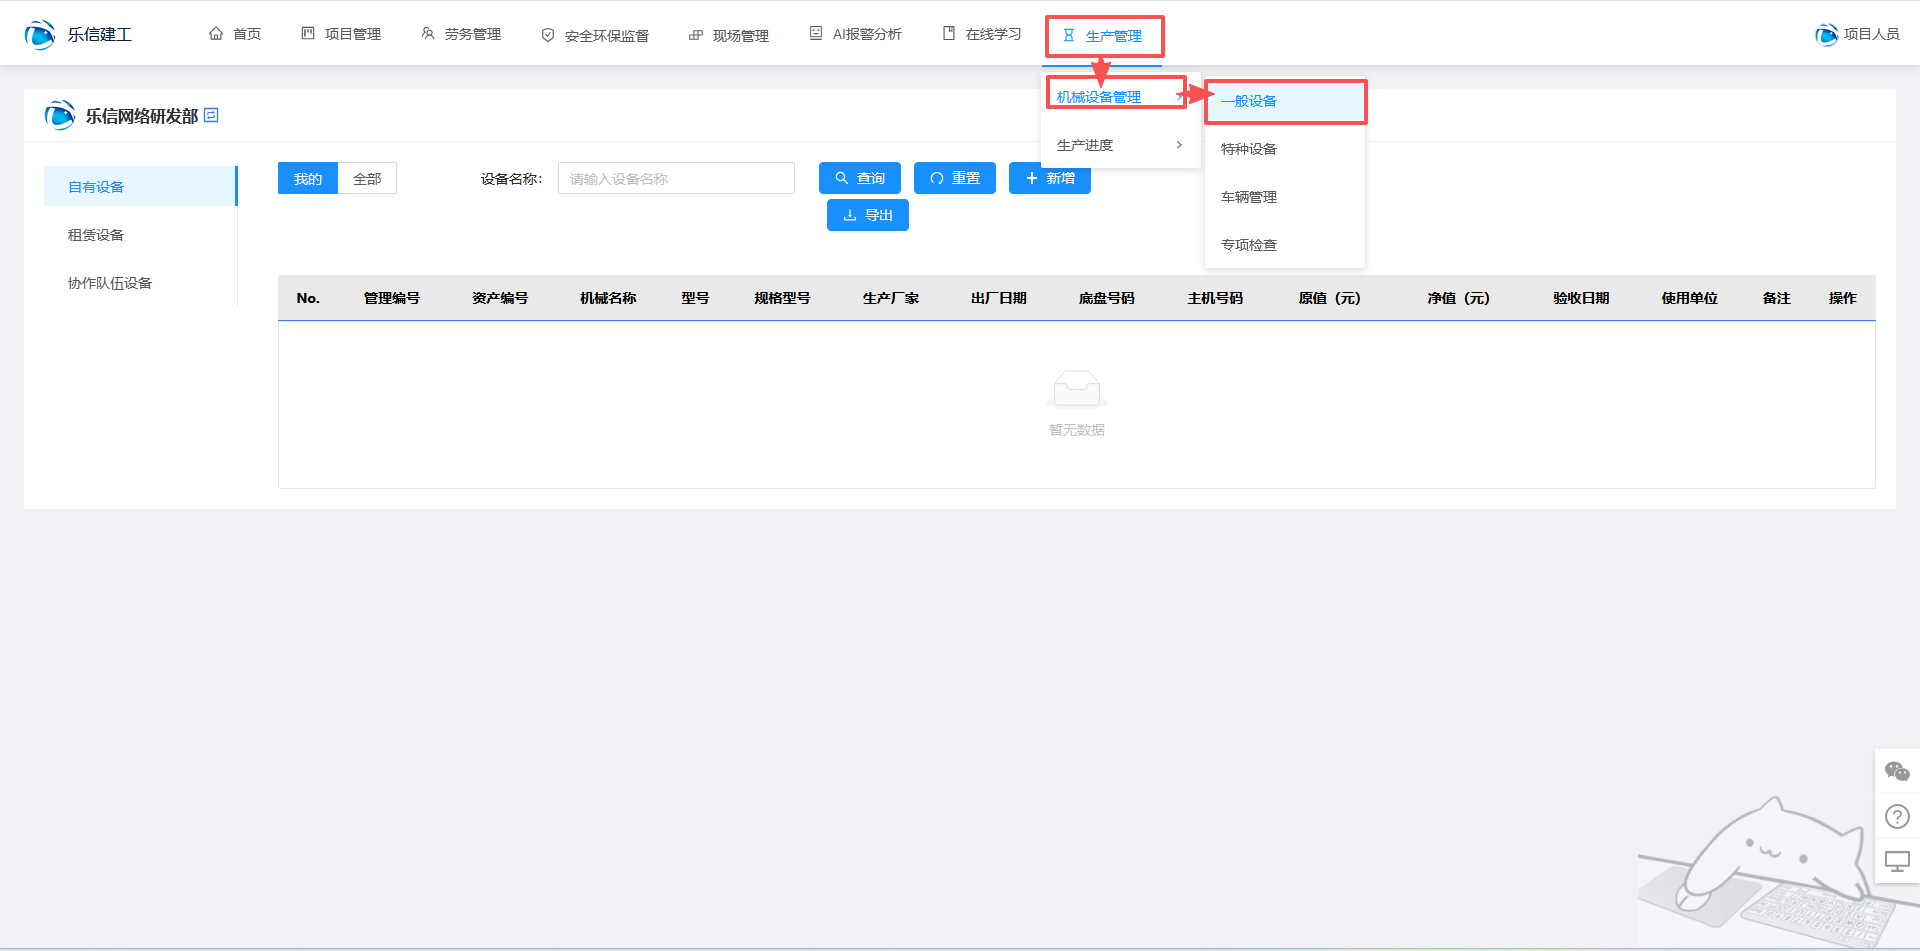Image resolution: width=1920 pixels, height=951 pixels.
Task: Select 特种设备 from the submenu
Action: tap(1249, 149)
